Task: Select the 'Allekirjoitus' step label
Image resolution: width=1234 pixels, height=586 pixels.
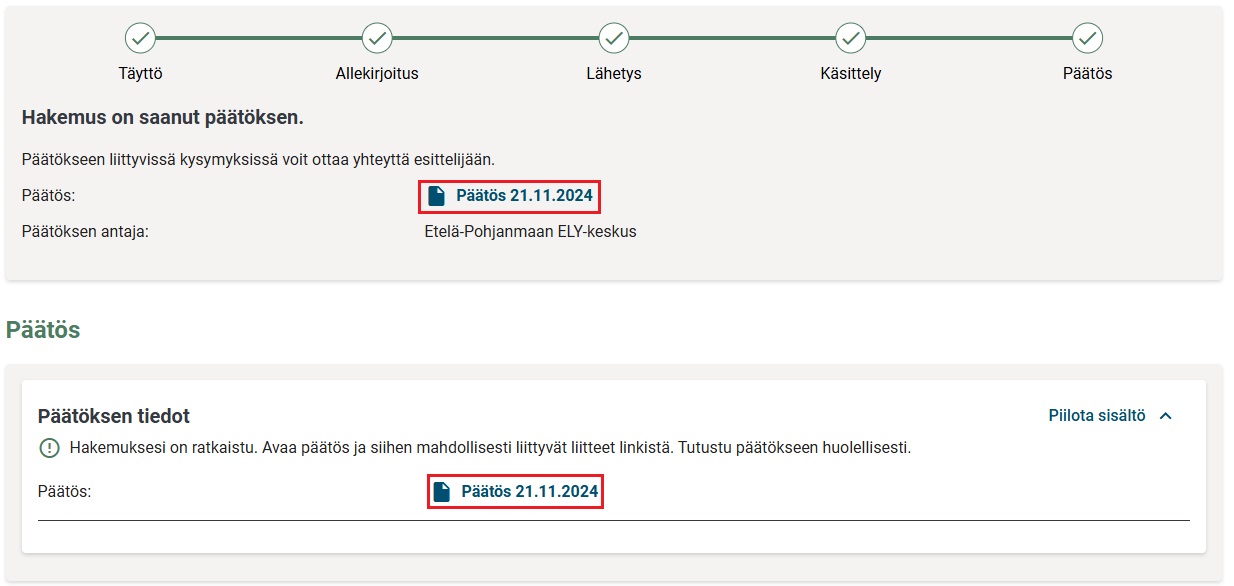Action: [x=377, y=74]
